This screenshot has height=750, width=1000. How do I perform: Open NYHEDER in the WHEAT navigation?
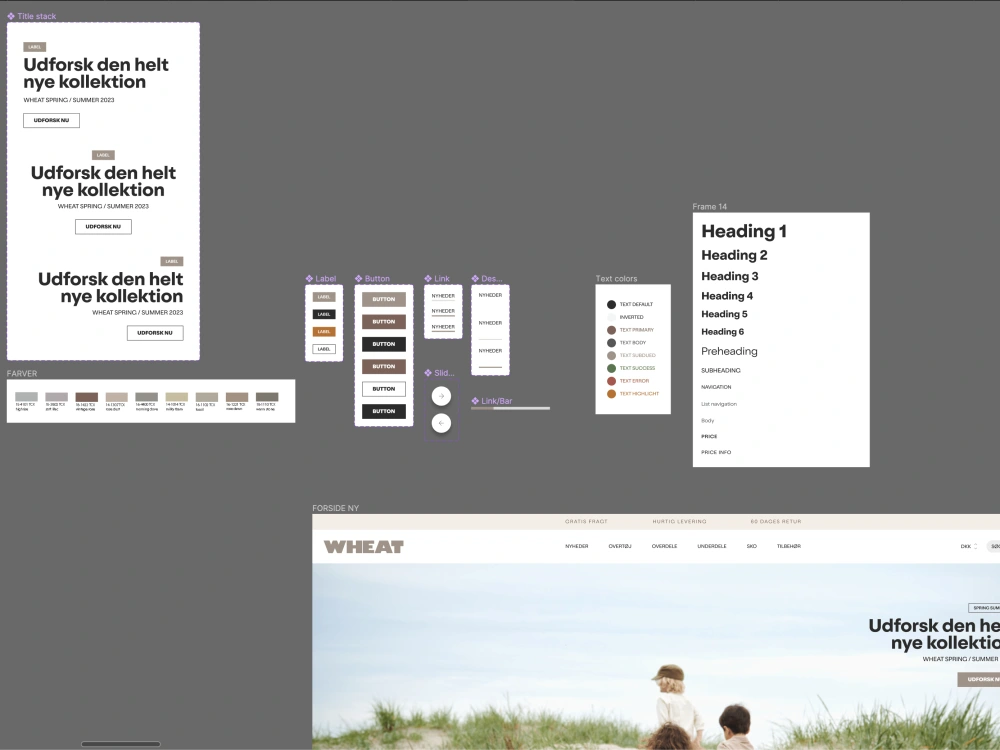click(577, 547)
